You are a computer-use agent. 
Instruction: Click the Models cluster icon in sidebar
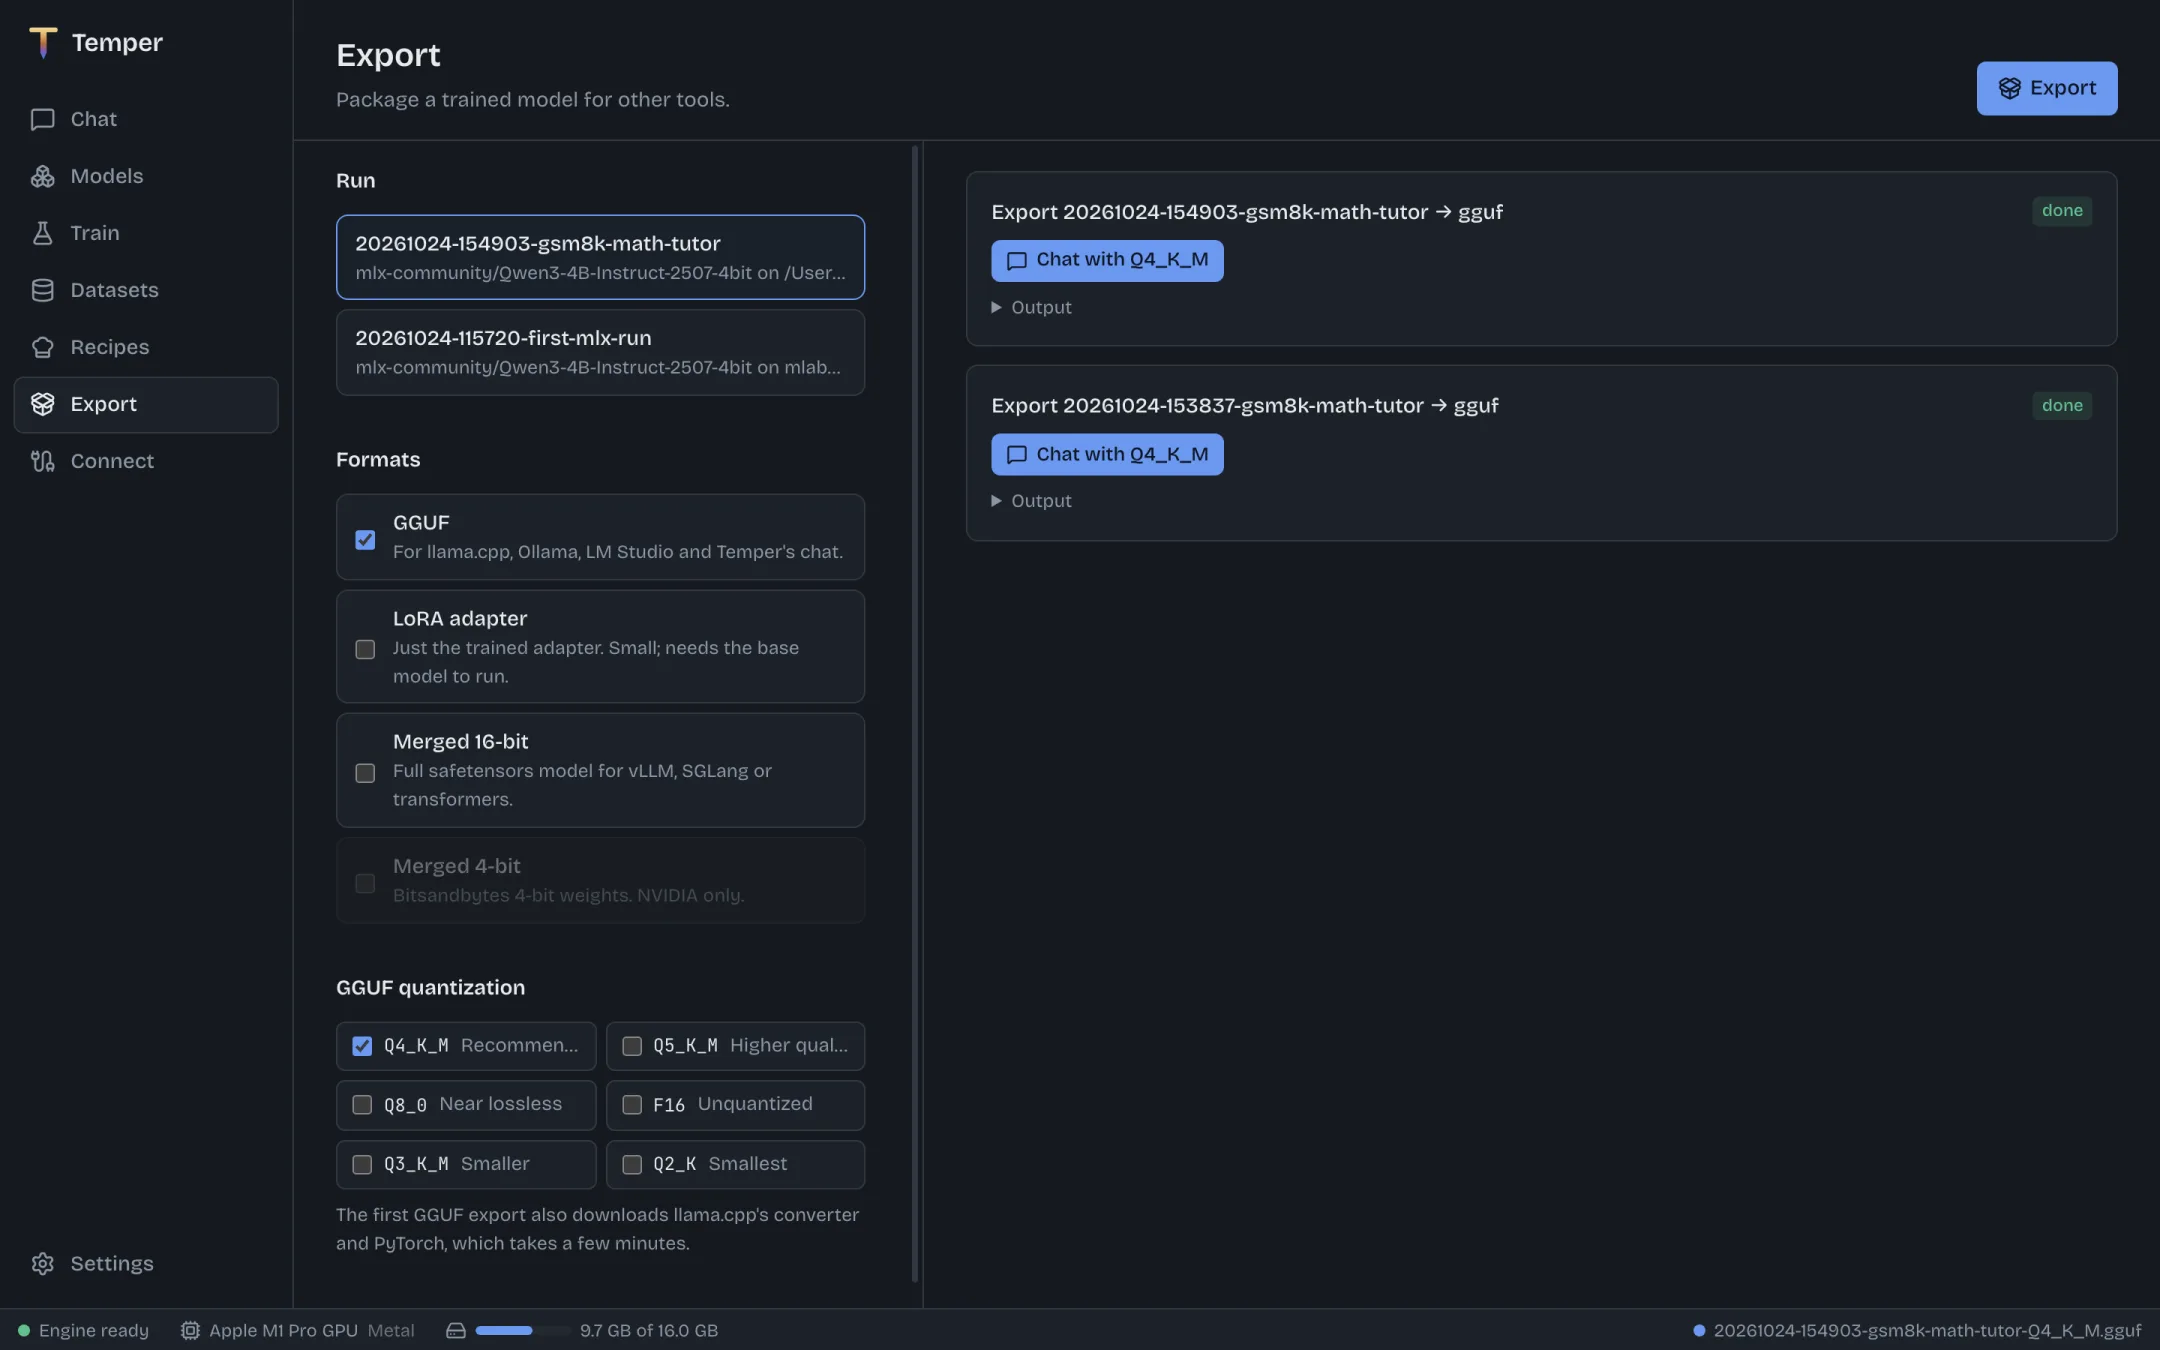coord(42,176)
